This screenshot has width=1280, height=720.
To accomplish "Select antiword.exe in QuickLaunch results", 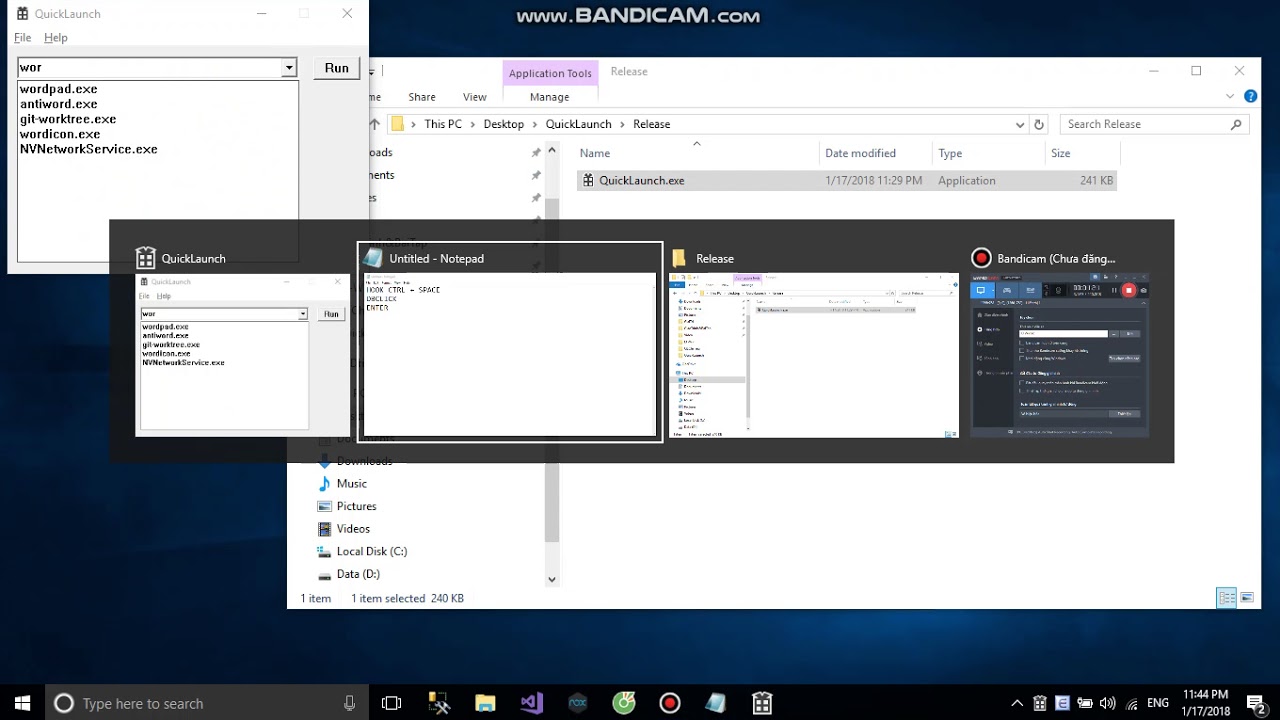I will tap(59, 104).
